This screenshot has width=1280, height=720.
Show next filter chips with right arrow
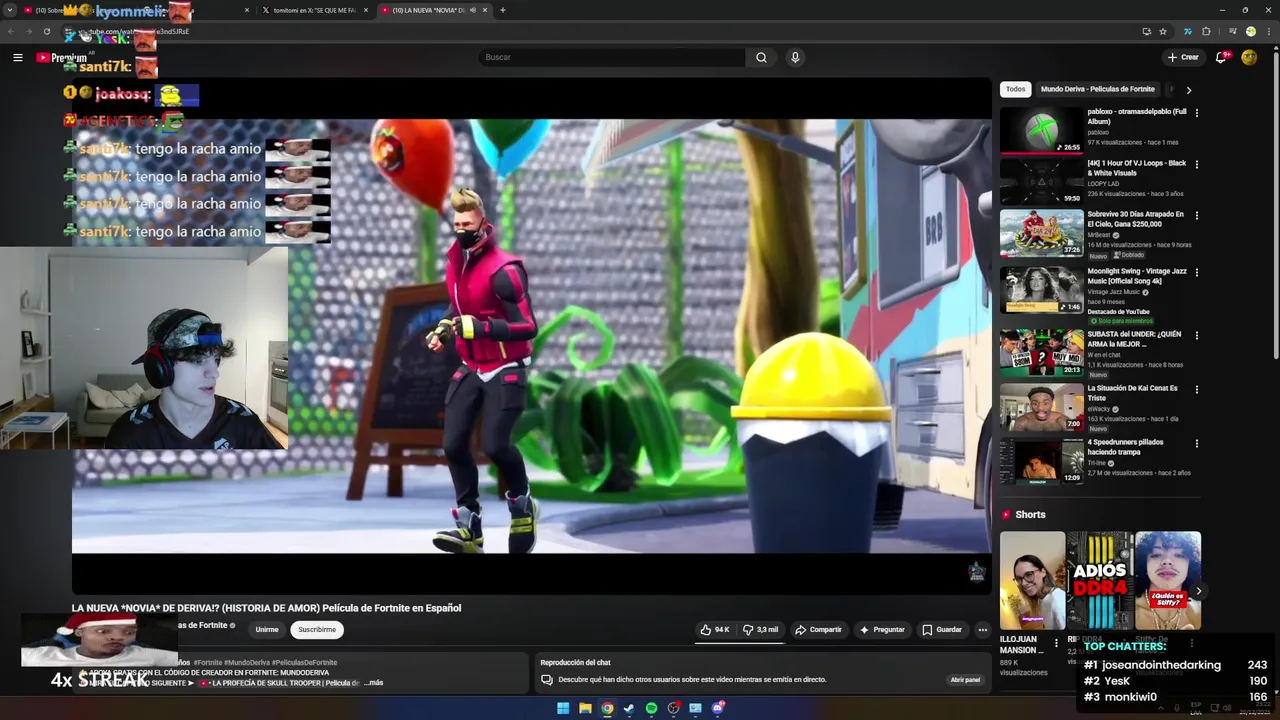pos(1188,90)
